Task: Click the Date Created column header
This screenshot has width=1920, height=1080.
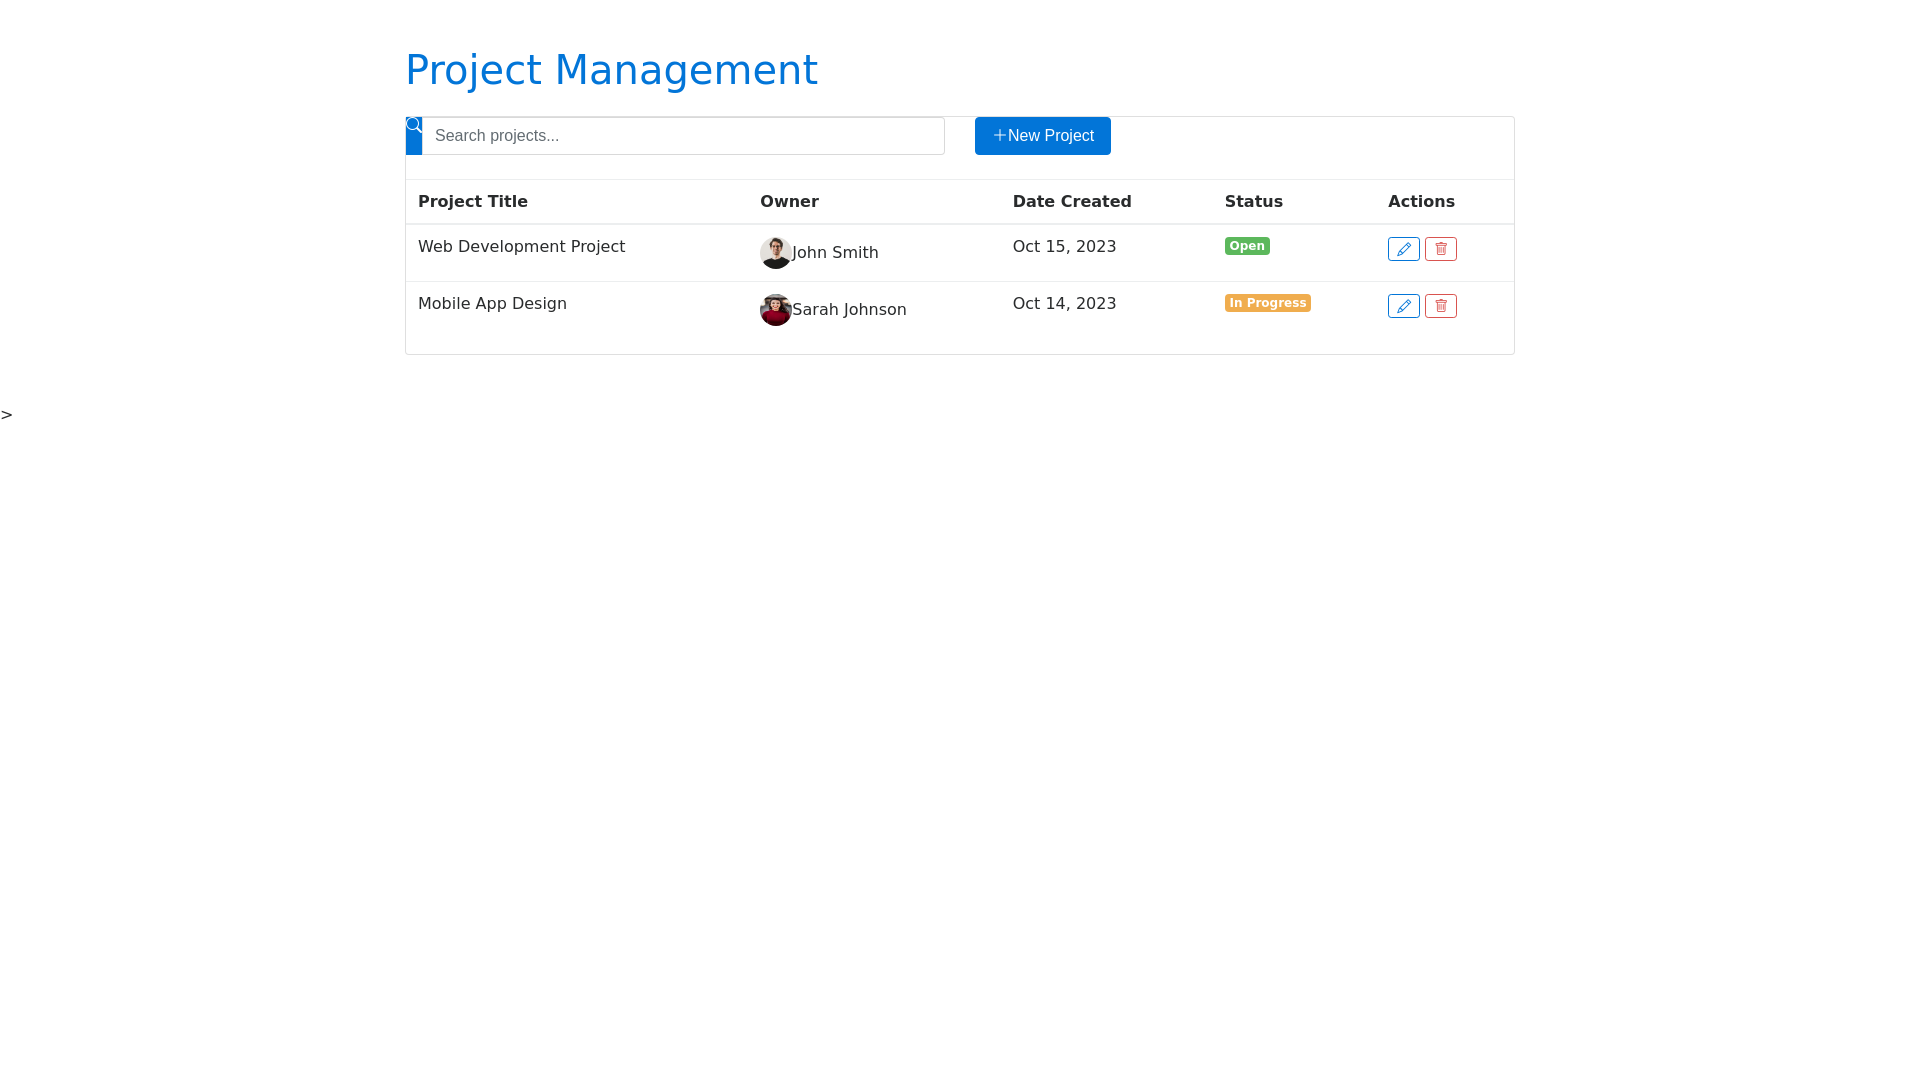Action: click(1071, 202)
